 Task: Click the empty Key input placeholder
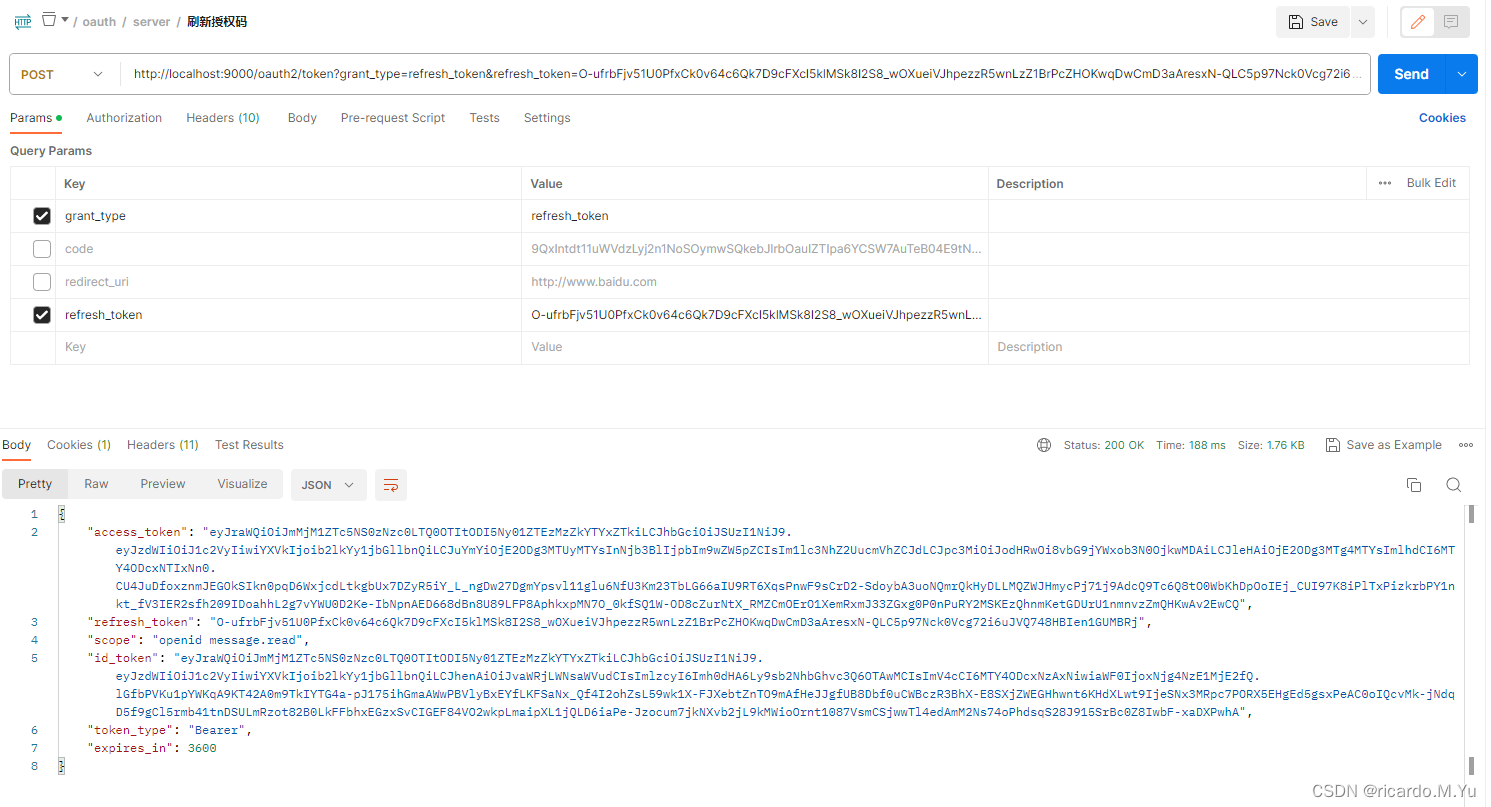coord(288,347)
